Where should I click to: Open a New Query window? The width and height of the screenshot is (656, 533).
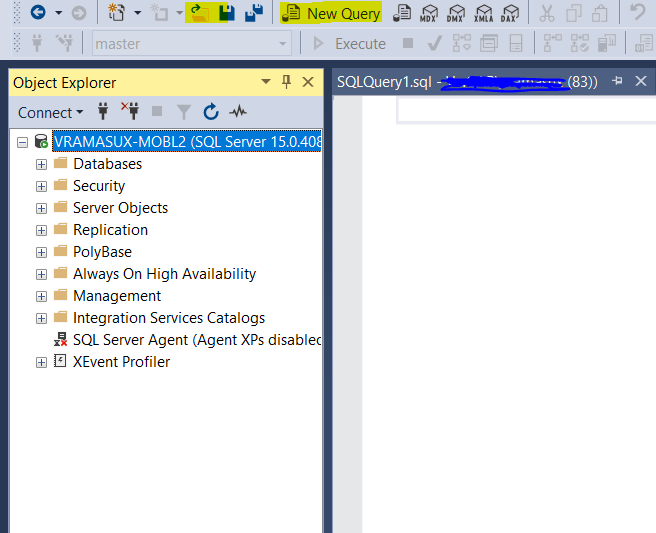click(331, 13)
